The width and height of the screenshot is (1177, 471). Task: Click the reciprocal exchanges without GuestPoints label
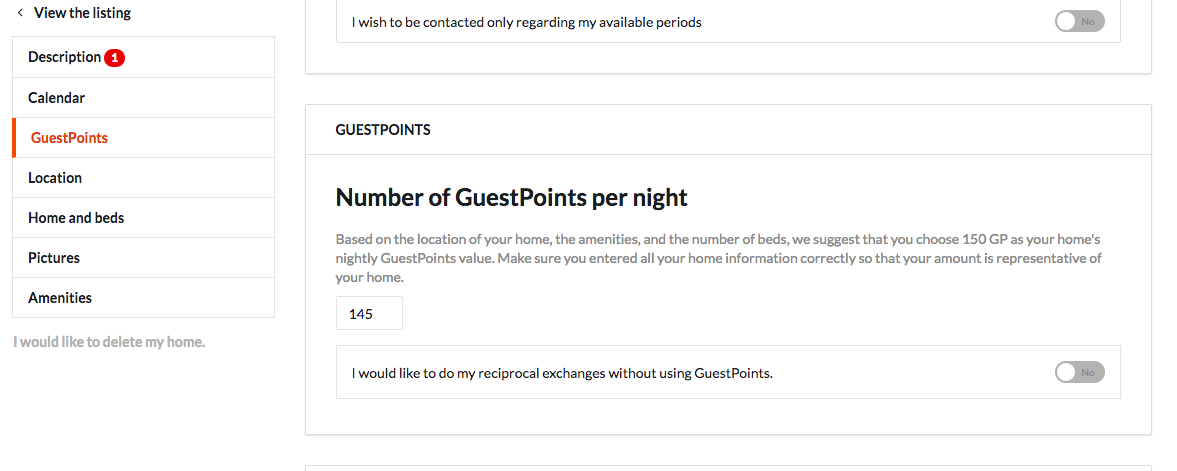coord(562,373)
